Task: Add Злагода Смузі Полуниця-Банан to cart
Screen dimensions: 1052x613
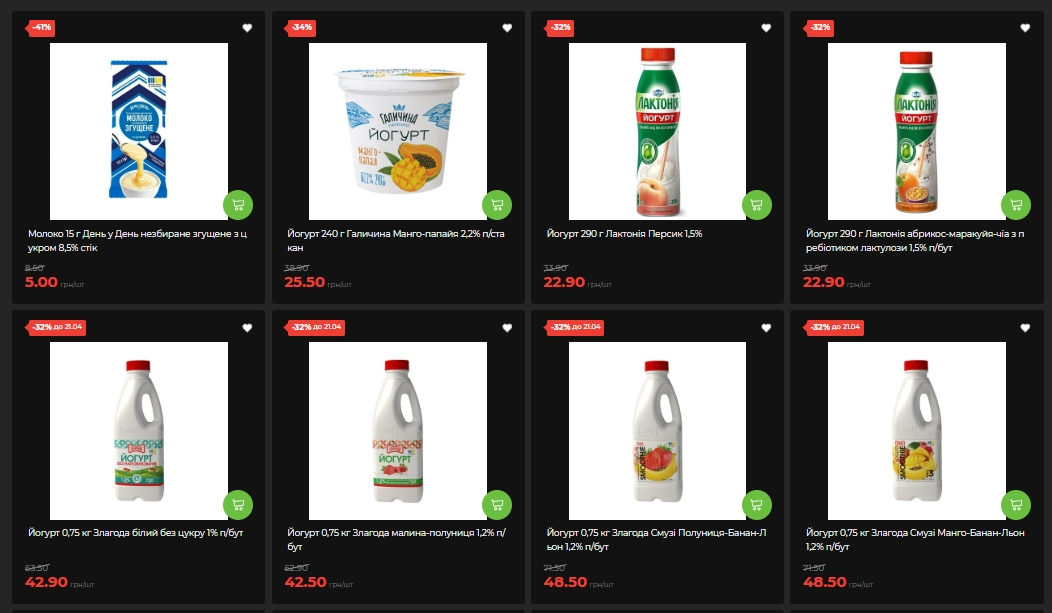Action: coord(757,504)
